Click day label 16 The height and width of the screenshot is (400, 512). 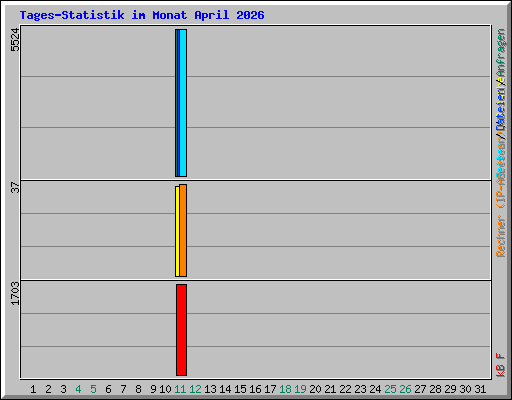coord(255,389)
